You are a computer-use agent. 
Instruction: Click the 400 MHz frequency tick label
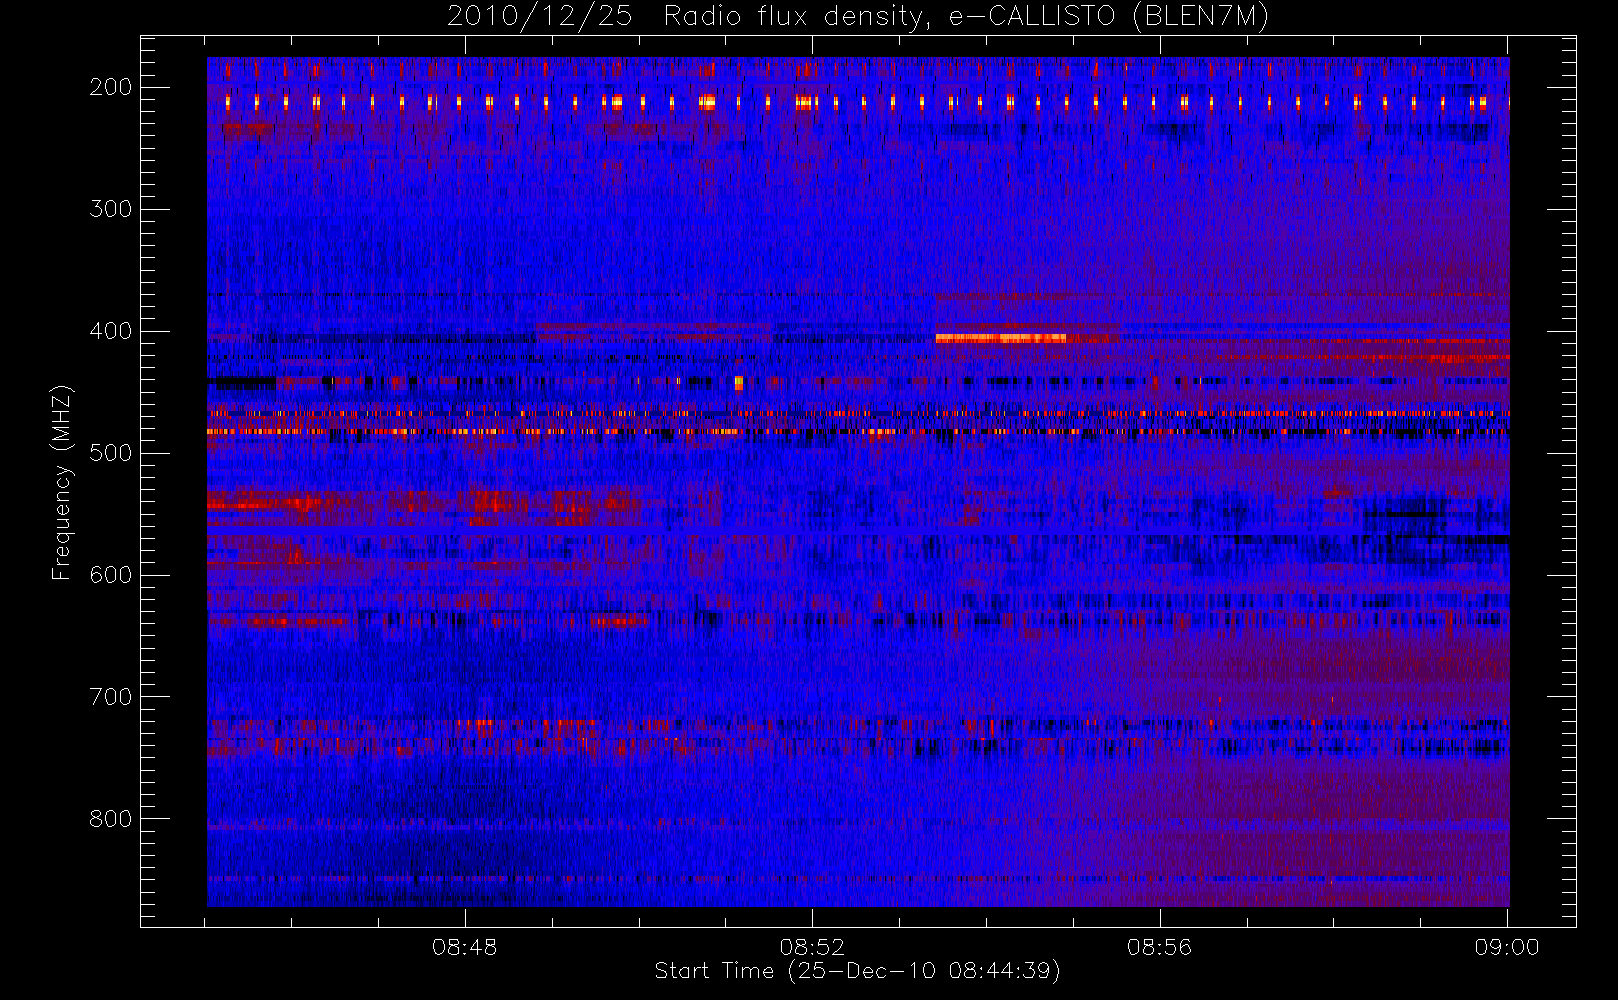[x=111, y=331]
